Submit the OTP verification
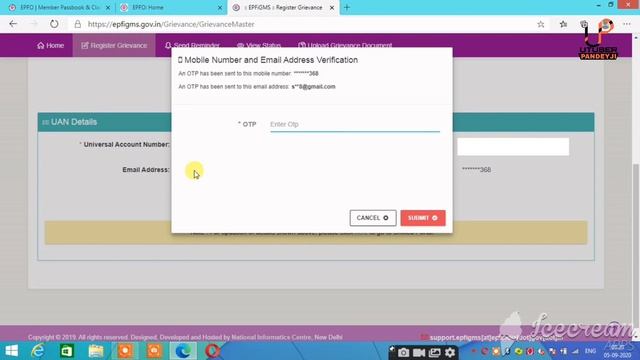The image size is (640, 360). (x=423, y=218)
